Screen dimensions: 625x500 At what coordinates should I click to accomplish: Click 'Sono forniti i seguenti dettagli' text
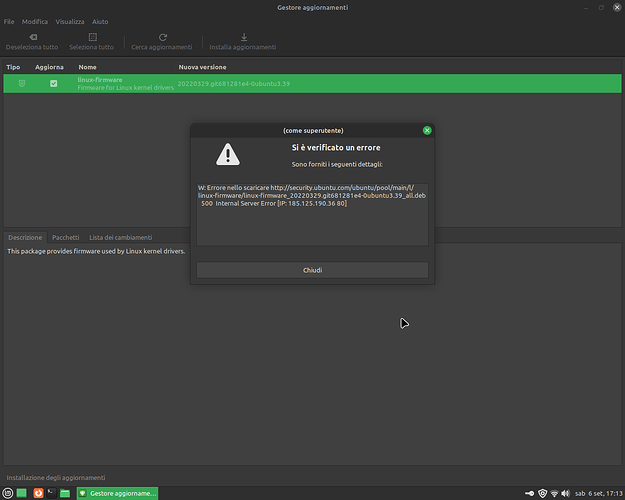pos(337,164)
